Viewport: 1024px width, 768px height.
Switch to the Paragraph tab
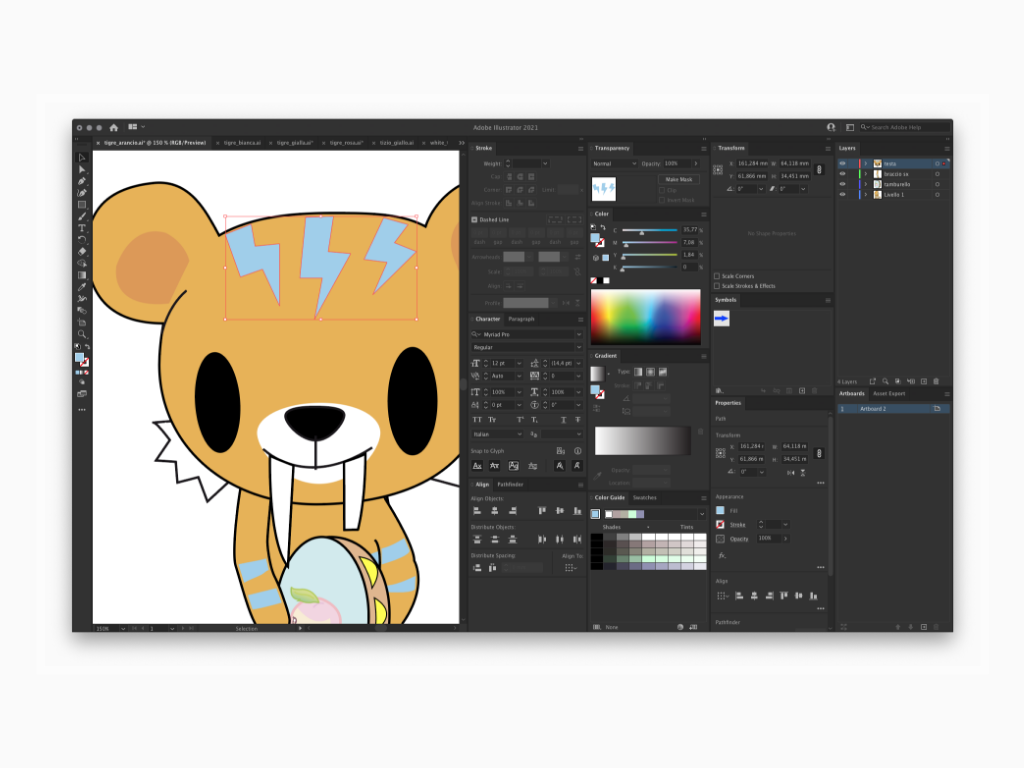[x=521, y=319]
